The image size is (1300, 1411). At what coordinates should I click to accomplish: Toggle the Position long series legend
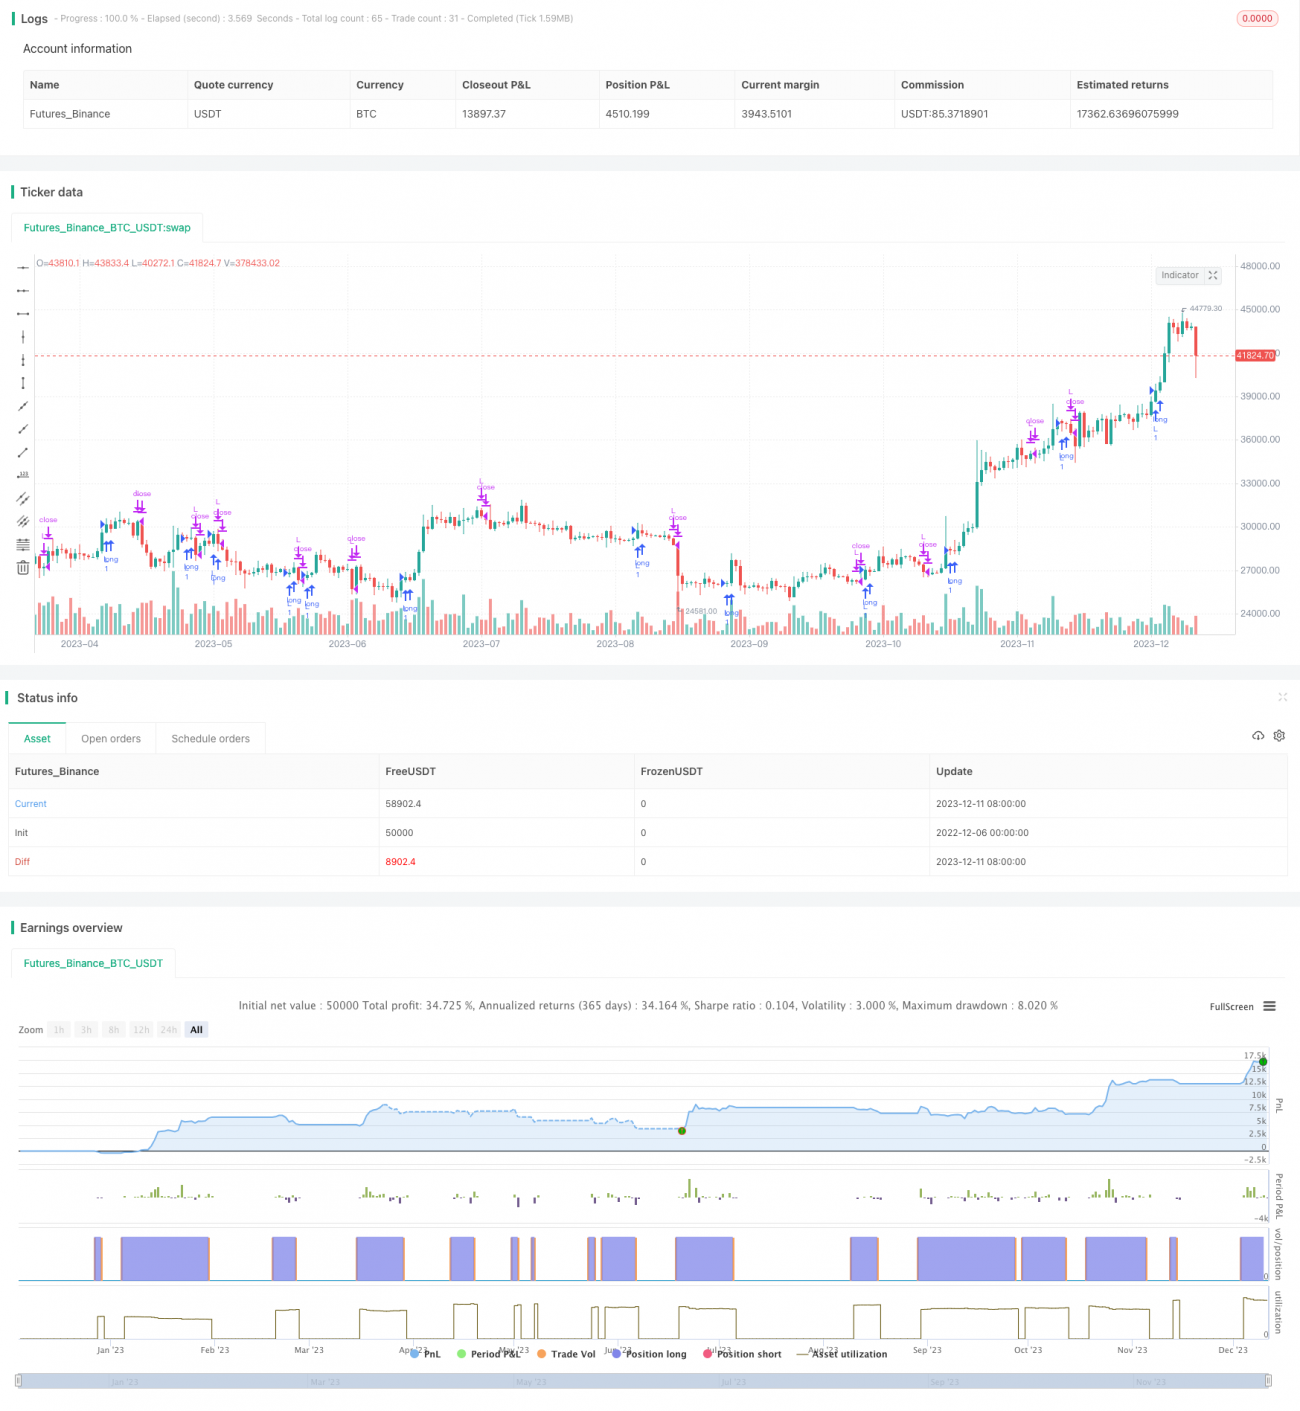coord(649,1354)
